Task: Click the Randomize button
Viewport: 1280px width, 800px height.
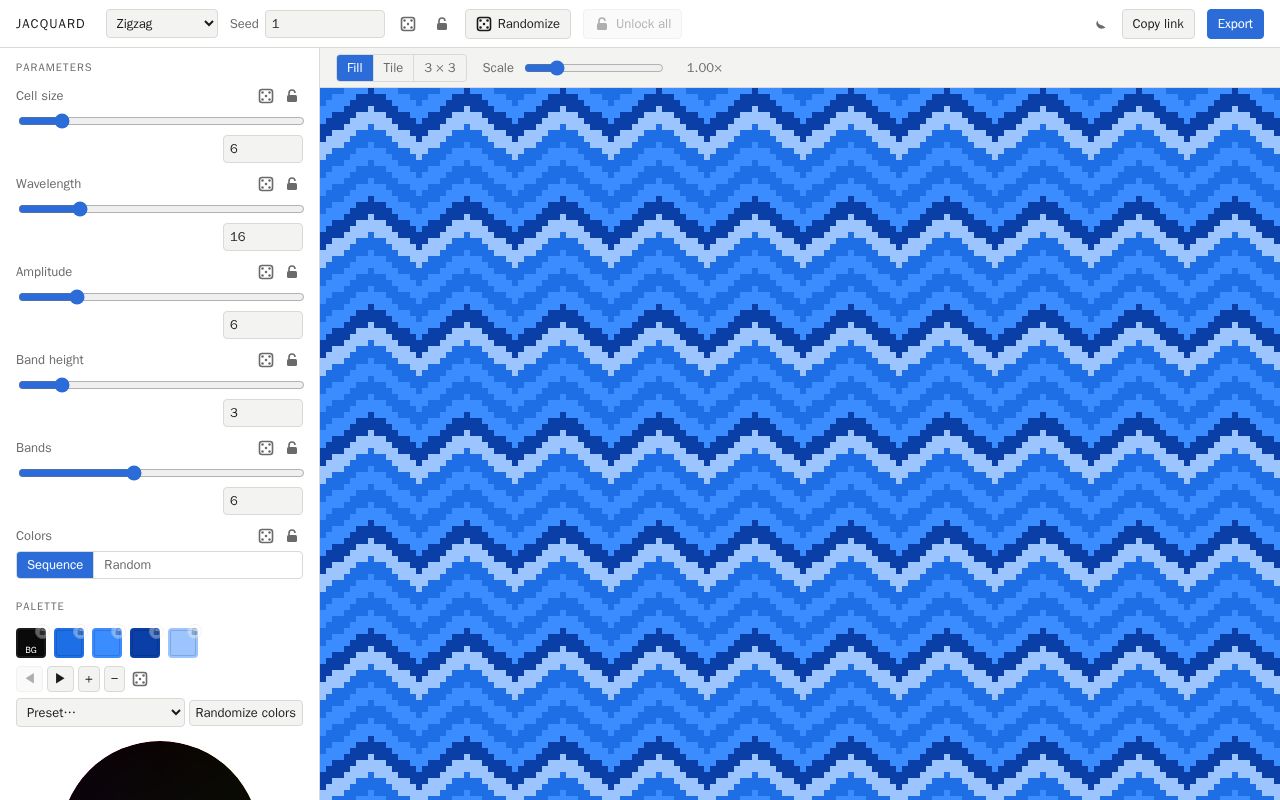Action: tap(518, 24)
